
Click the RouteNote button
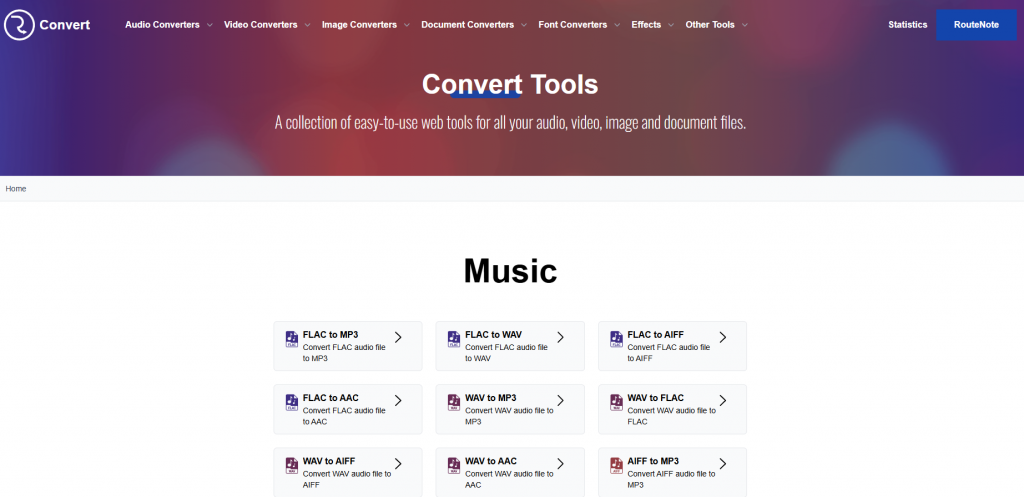976,25
